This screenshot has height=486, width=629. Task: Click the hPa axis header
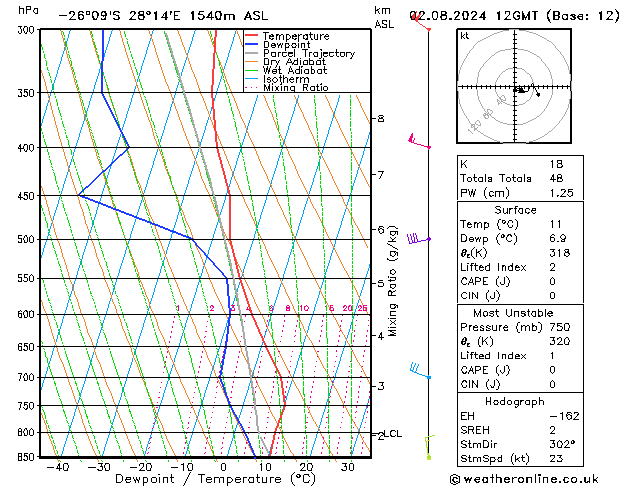pyautogui.click(x=28, y=11)
